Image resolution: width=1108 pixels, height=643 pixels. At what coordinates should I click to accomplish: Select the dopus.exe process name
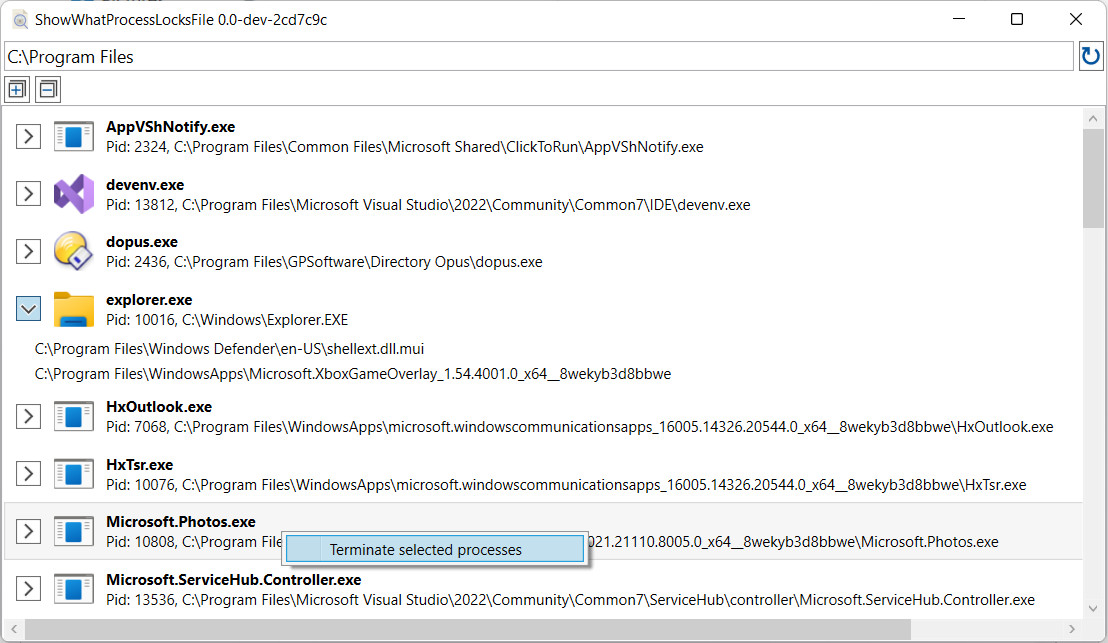point(141,242)
